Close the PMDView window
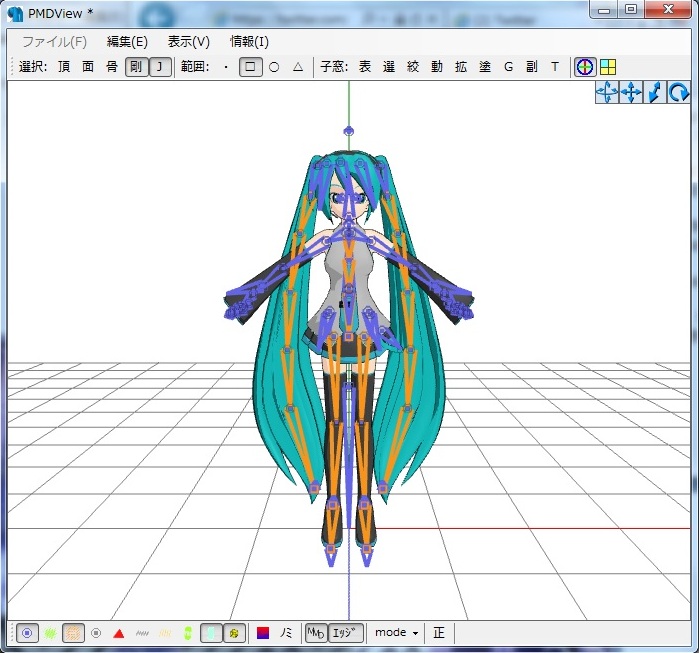 [667, 9]
